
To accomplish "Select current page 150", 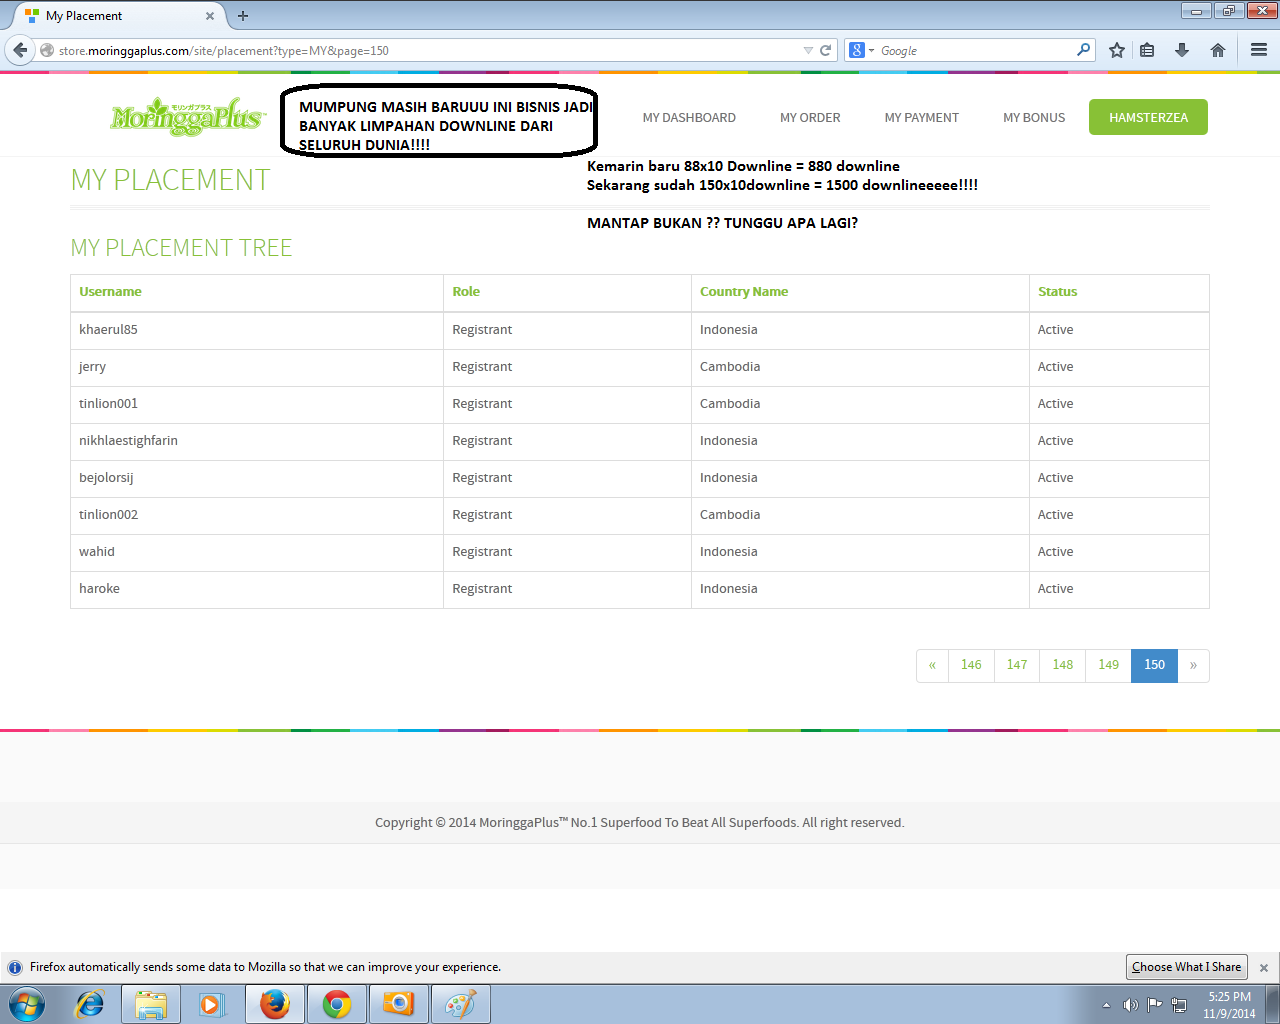I will (1155, 665).
